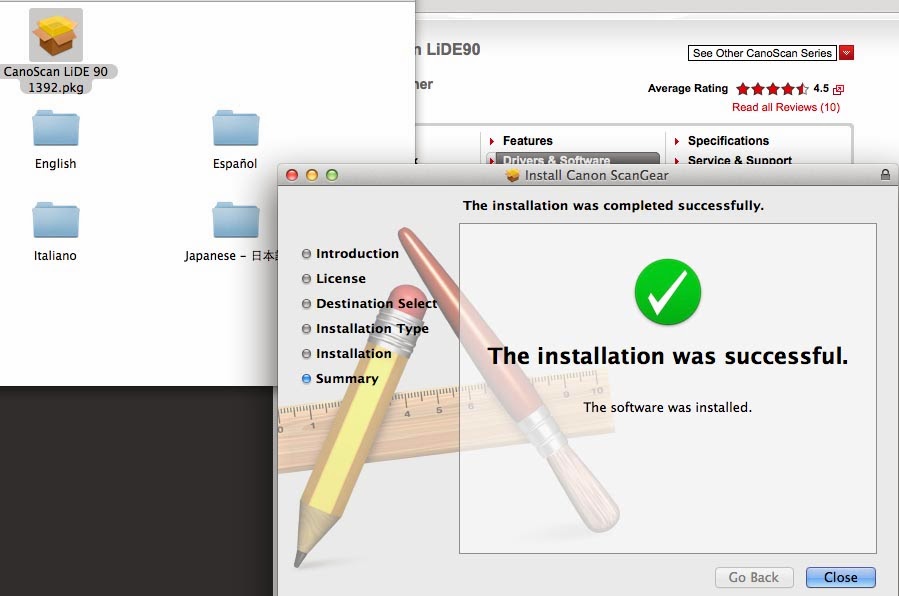Open the Español folder
This screenshot has height=596, width=899.
pos(236,128)
